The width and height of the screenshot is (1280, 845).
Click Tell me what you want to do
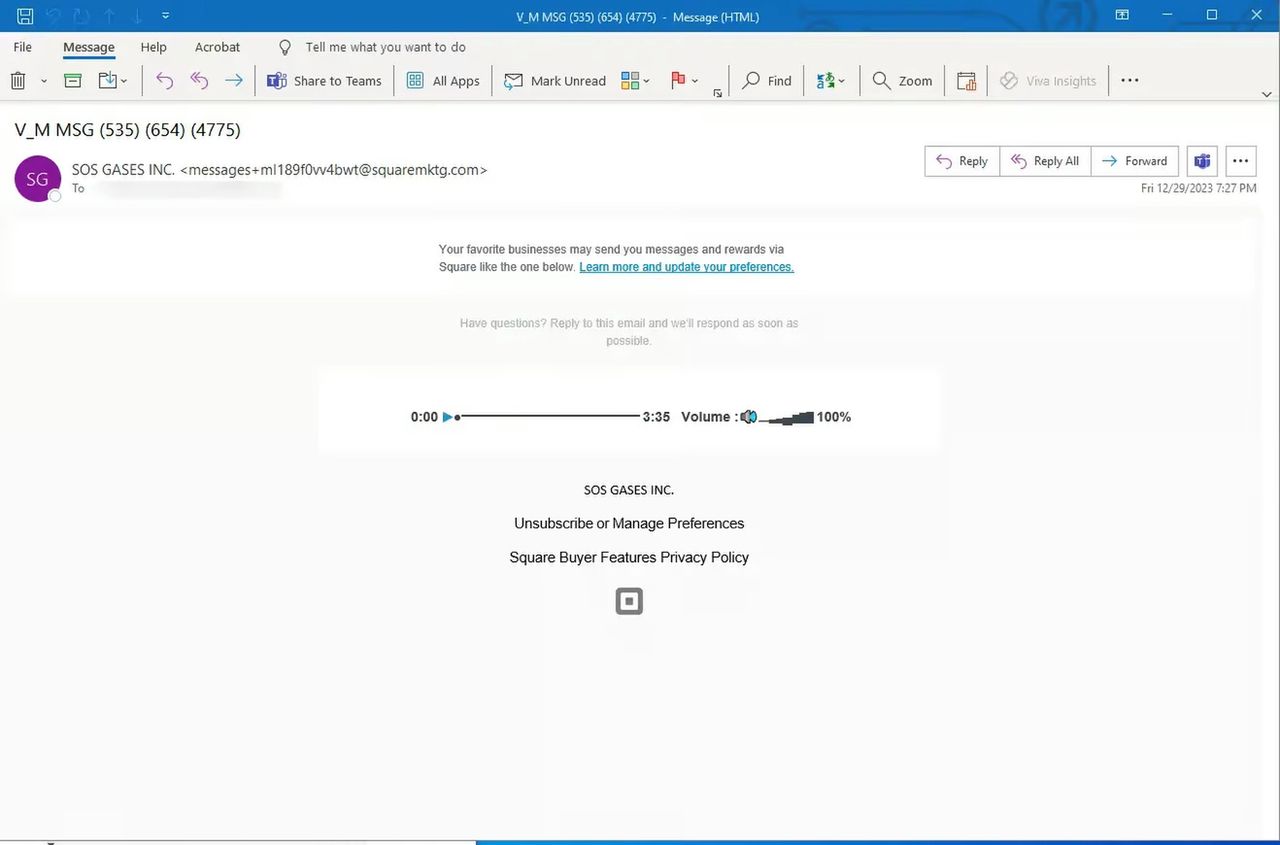pos(385,47)
